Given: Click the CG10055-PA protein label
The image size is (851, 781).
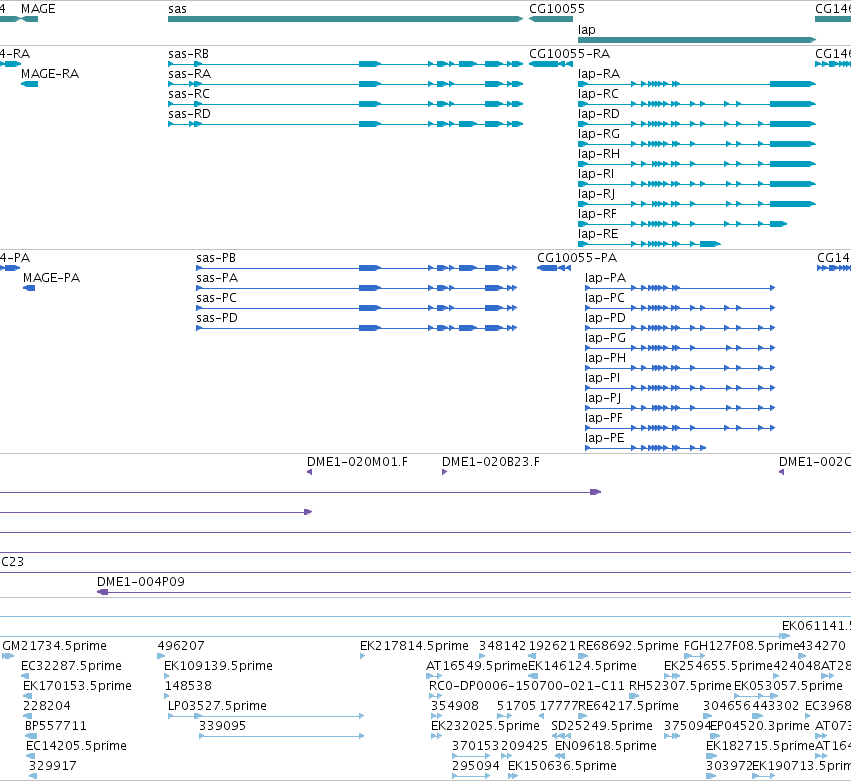Looking at the screenshot, I should pyautogui.click(x=577, y=258).
